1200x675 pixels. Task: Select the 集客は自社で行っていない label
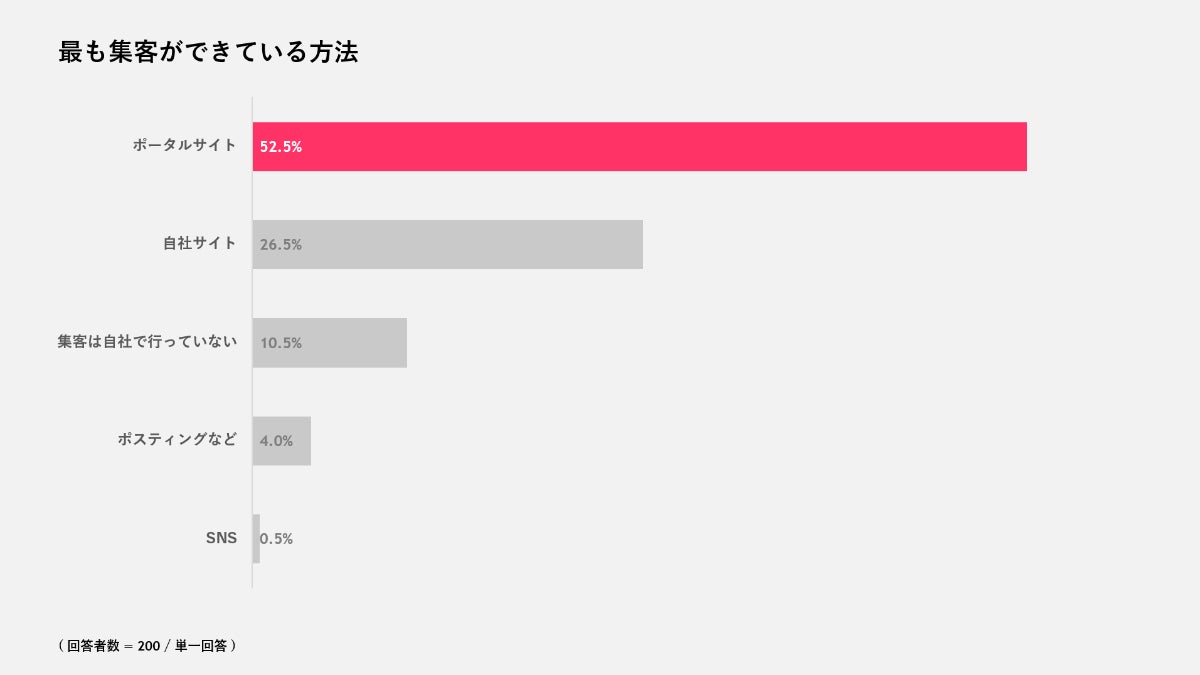pos(147,341)
